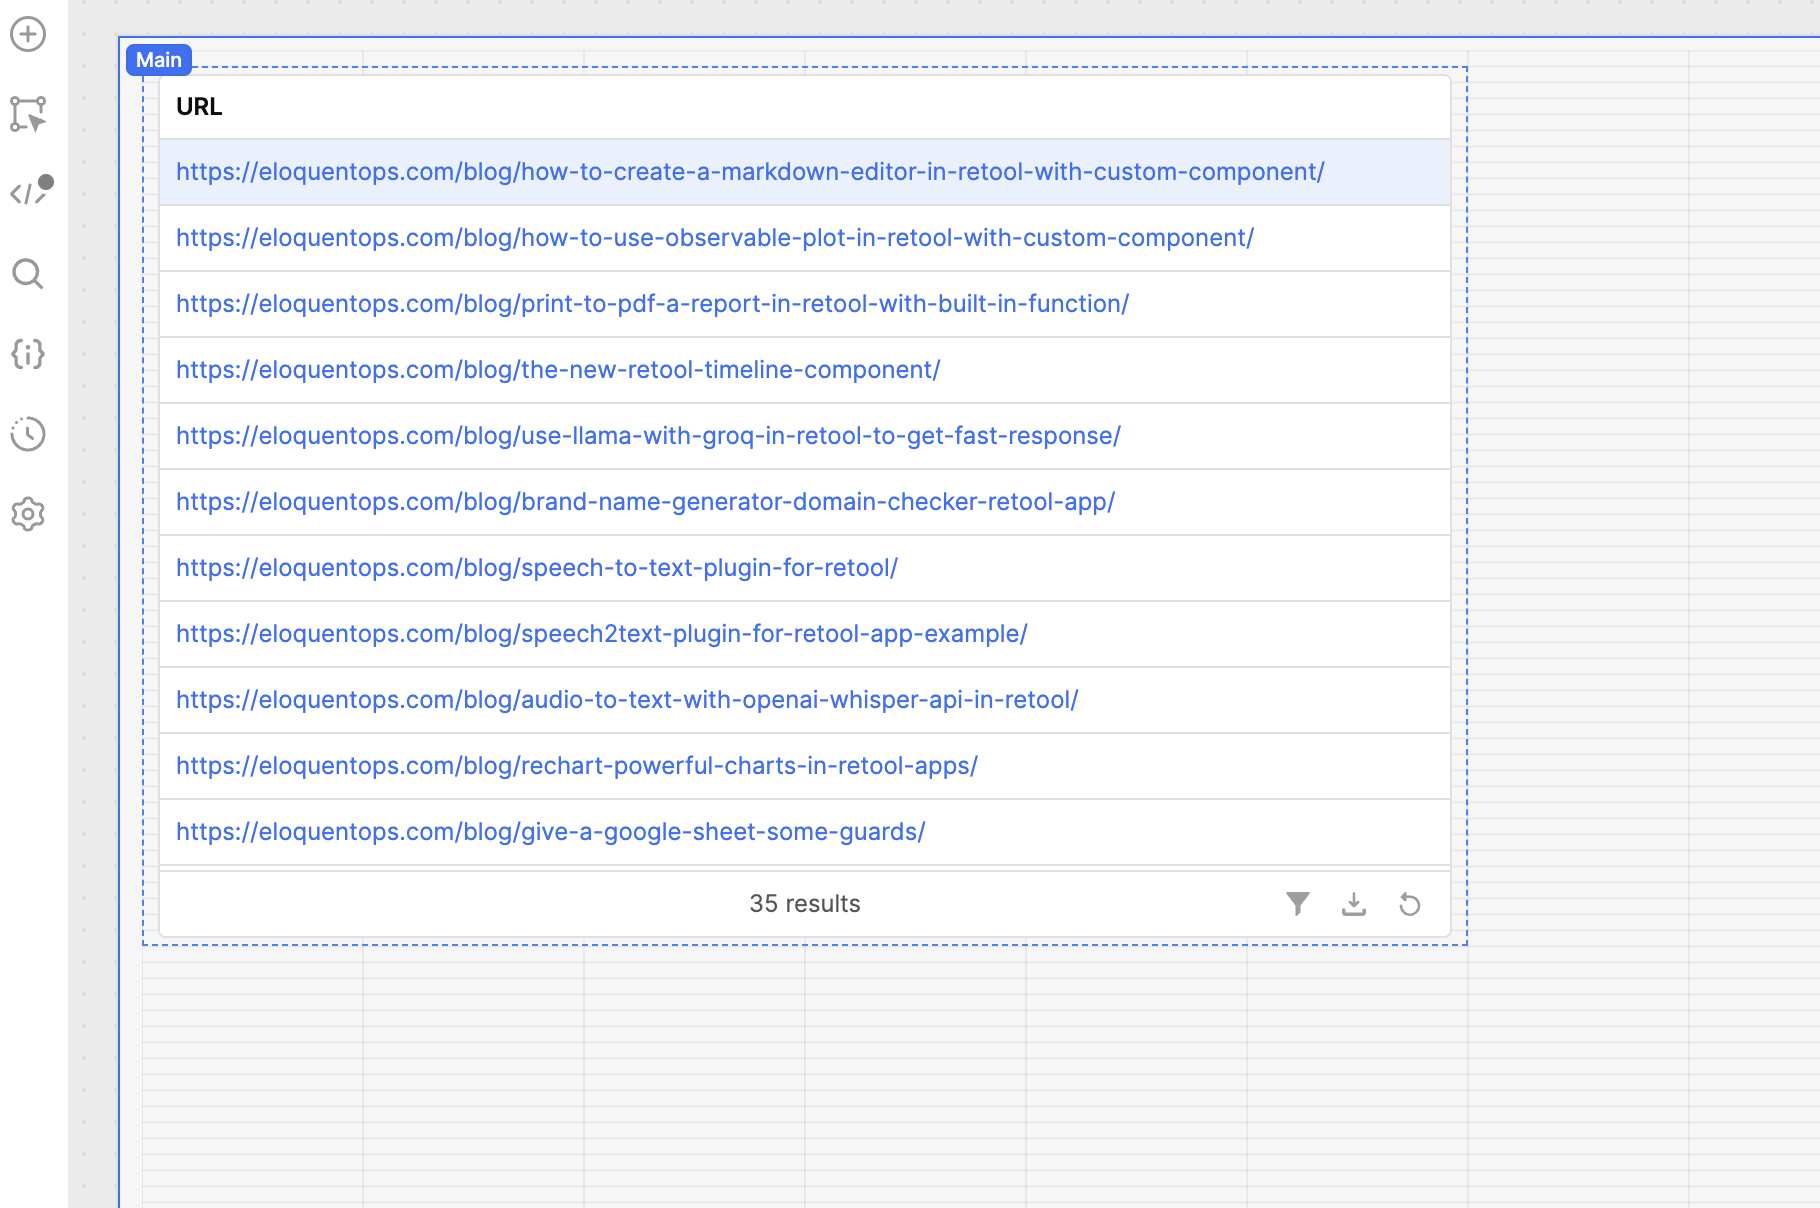Viewport: 1820px width, 1208px height.
Task: Click the URL column header
Action: 199,107
